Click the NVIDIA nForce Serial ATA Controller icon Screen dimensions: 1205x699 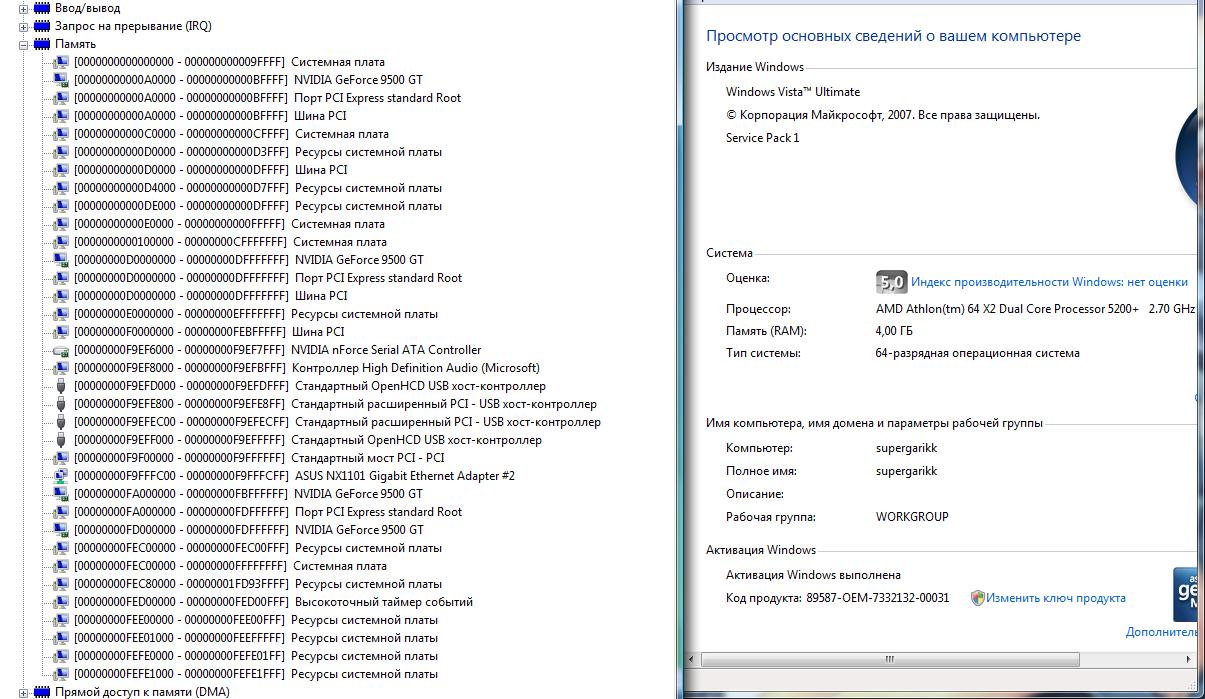[x=60, y=350]
